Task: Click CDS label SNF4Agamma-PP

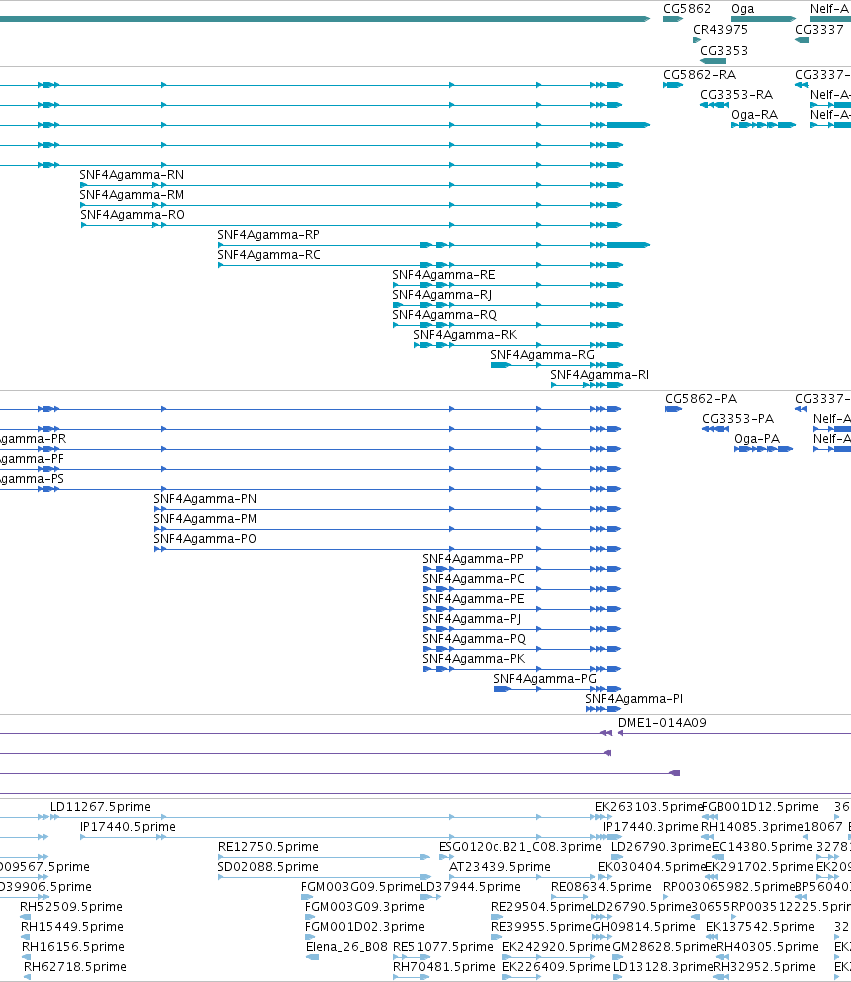Action: [473, 559]
